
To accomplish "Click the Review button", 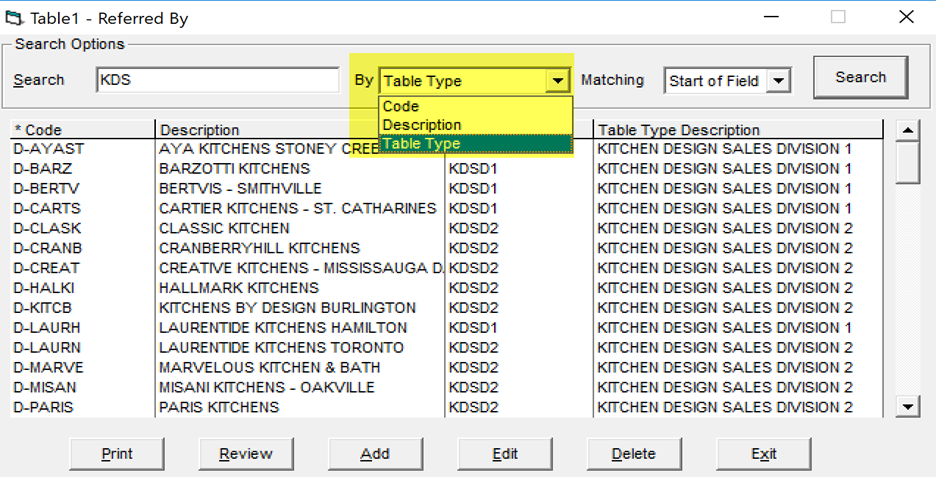I will (246, 454).
